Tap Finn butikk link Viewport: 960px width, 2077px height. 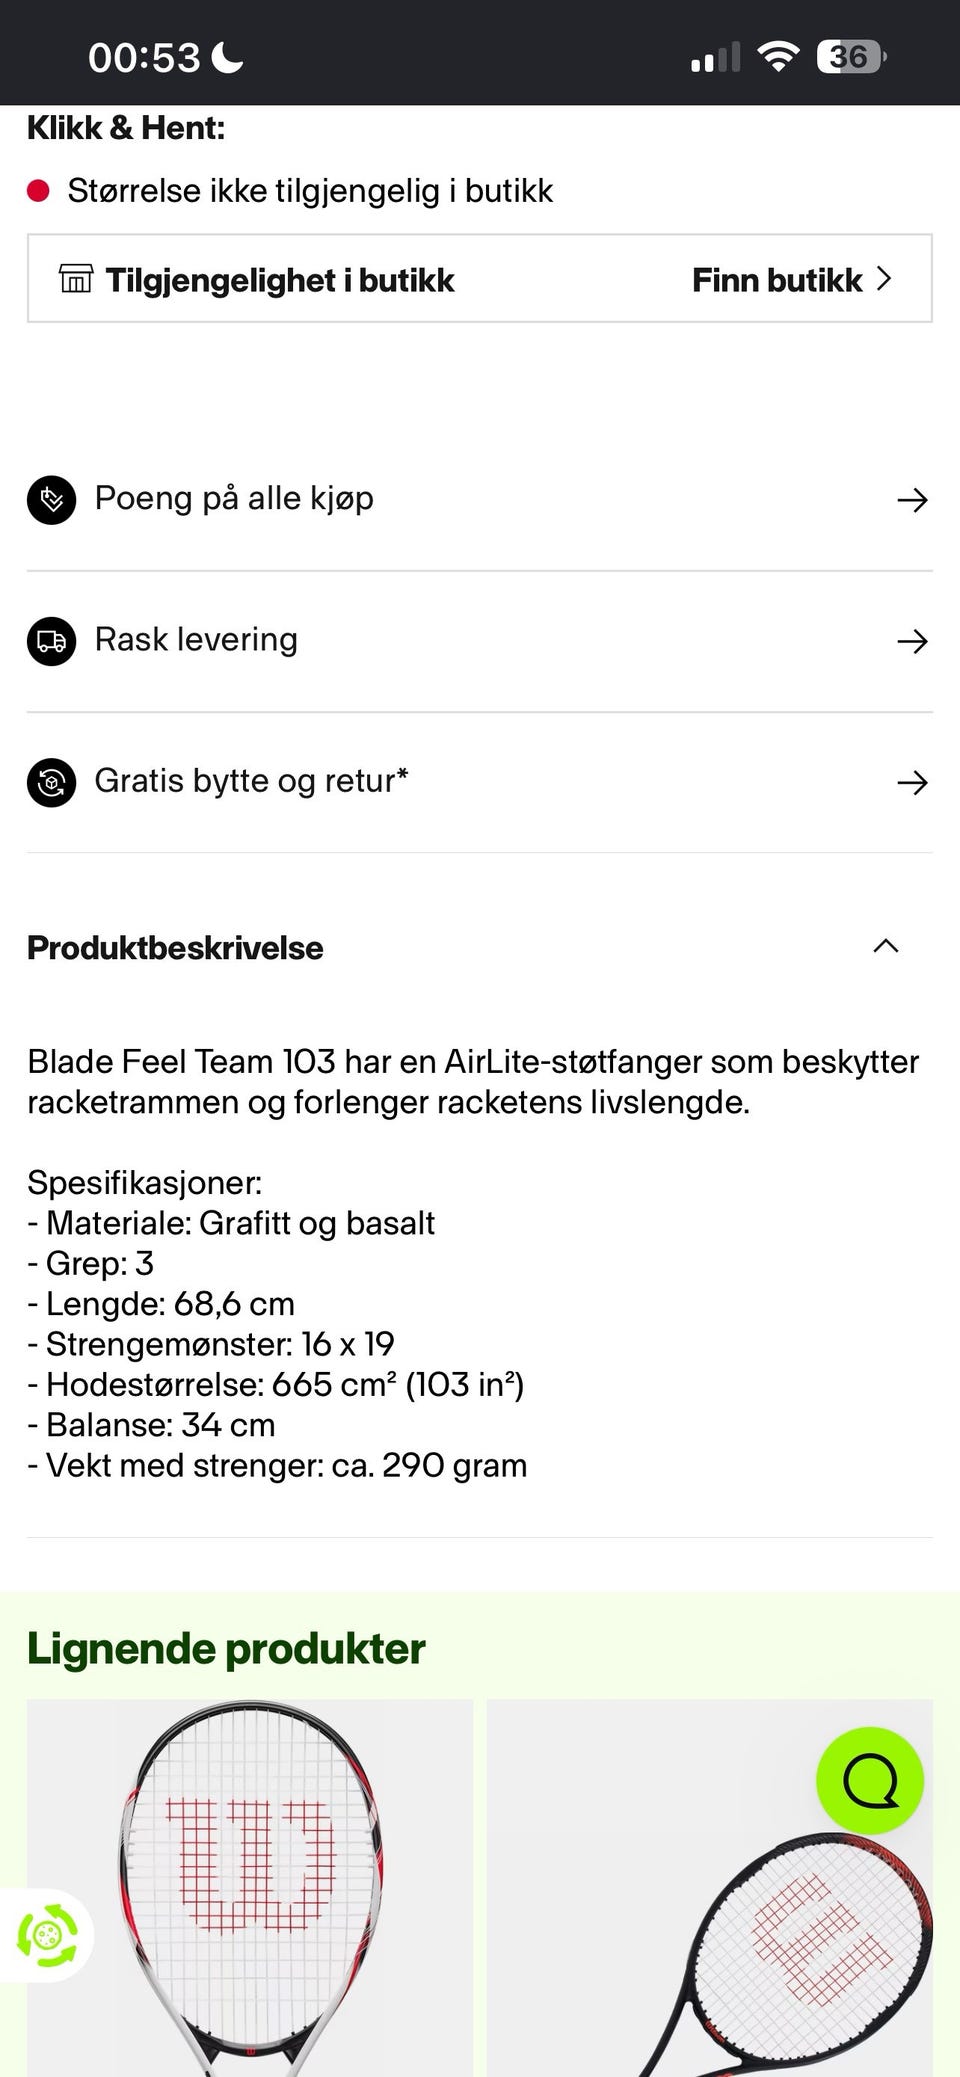point(777,280)
